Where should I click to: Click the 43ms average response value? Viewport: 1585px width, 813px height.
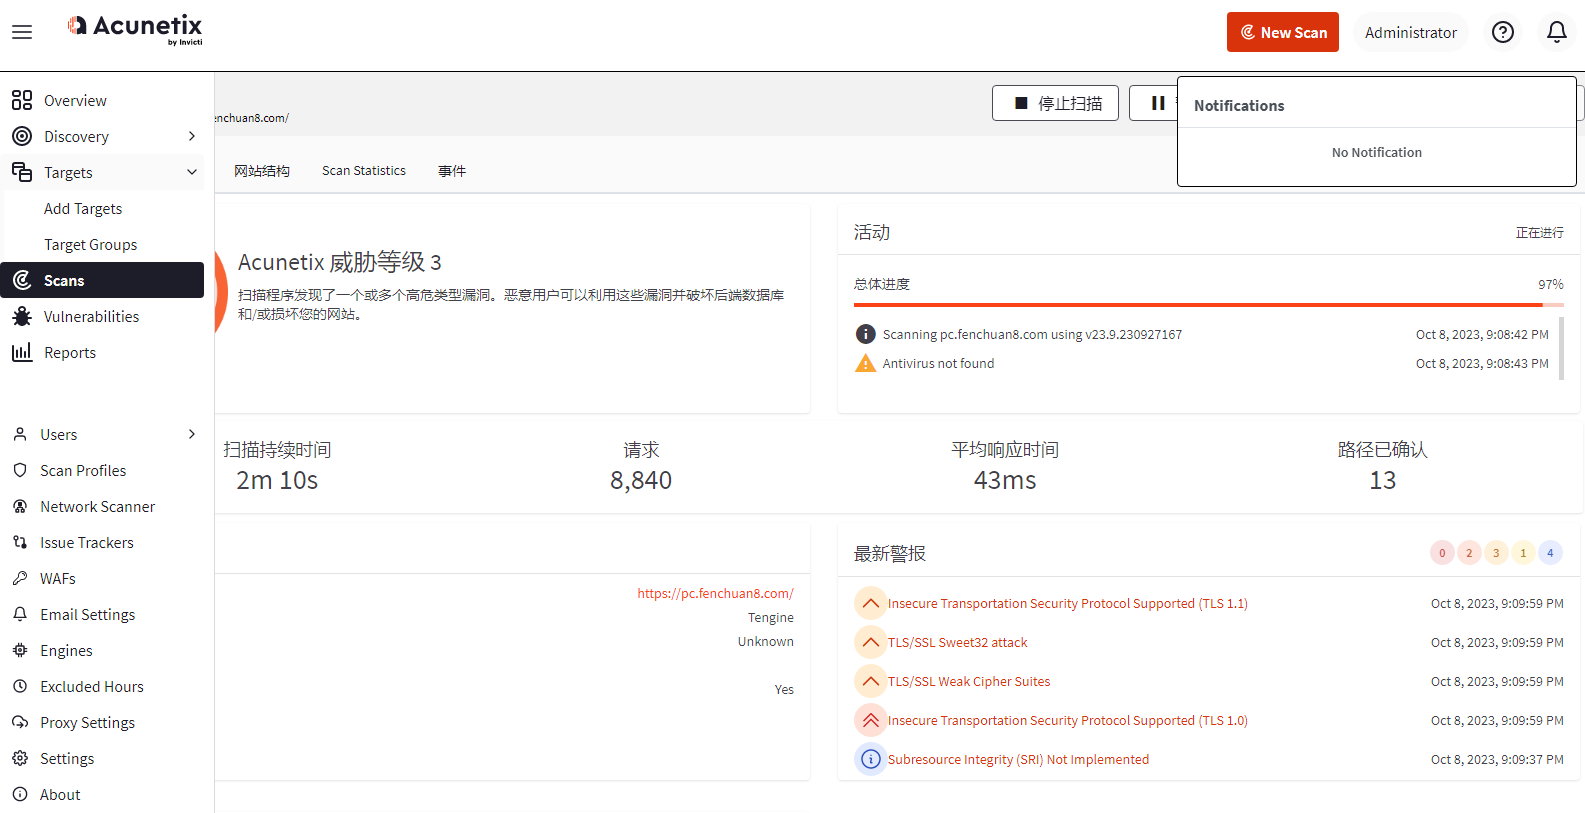tap(1005, 480)
